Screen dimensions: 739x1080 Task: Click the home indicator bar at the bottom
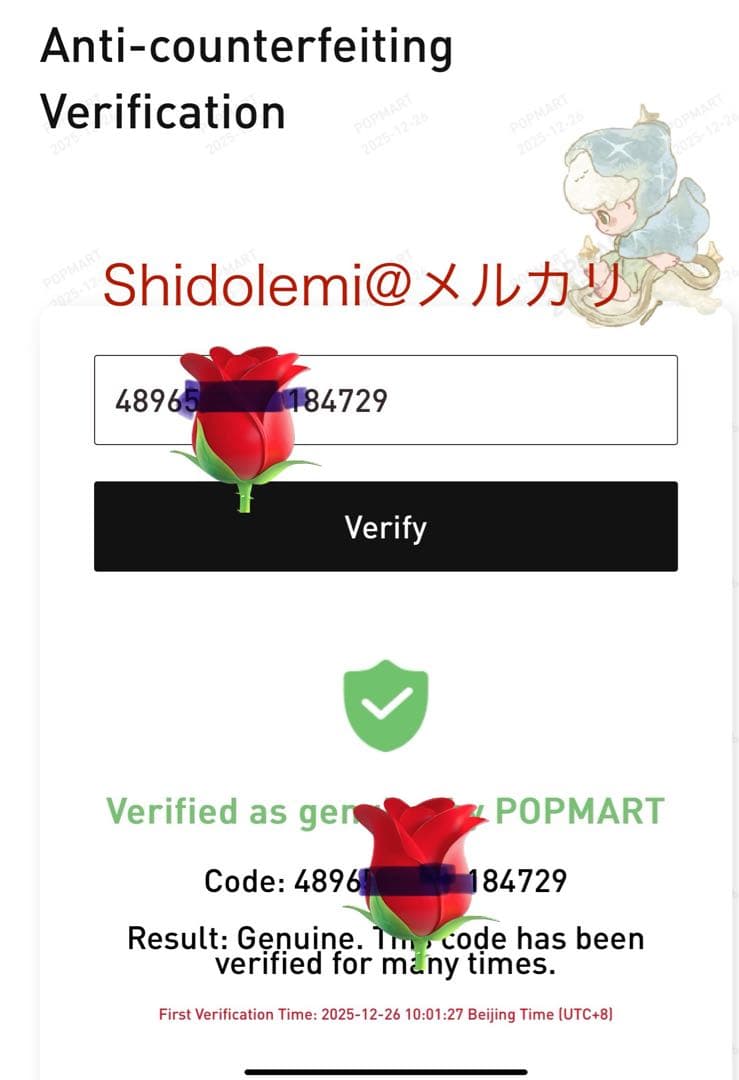[x=386, y=1072]
